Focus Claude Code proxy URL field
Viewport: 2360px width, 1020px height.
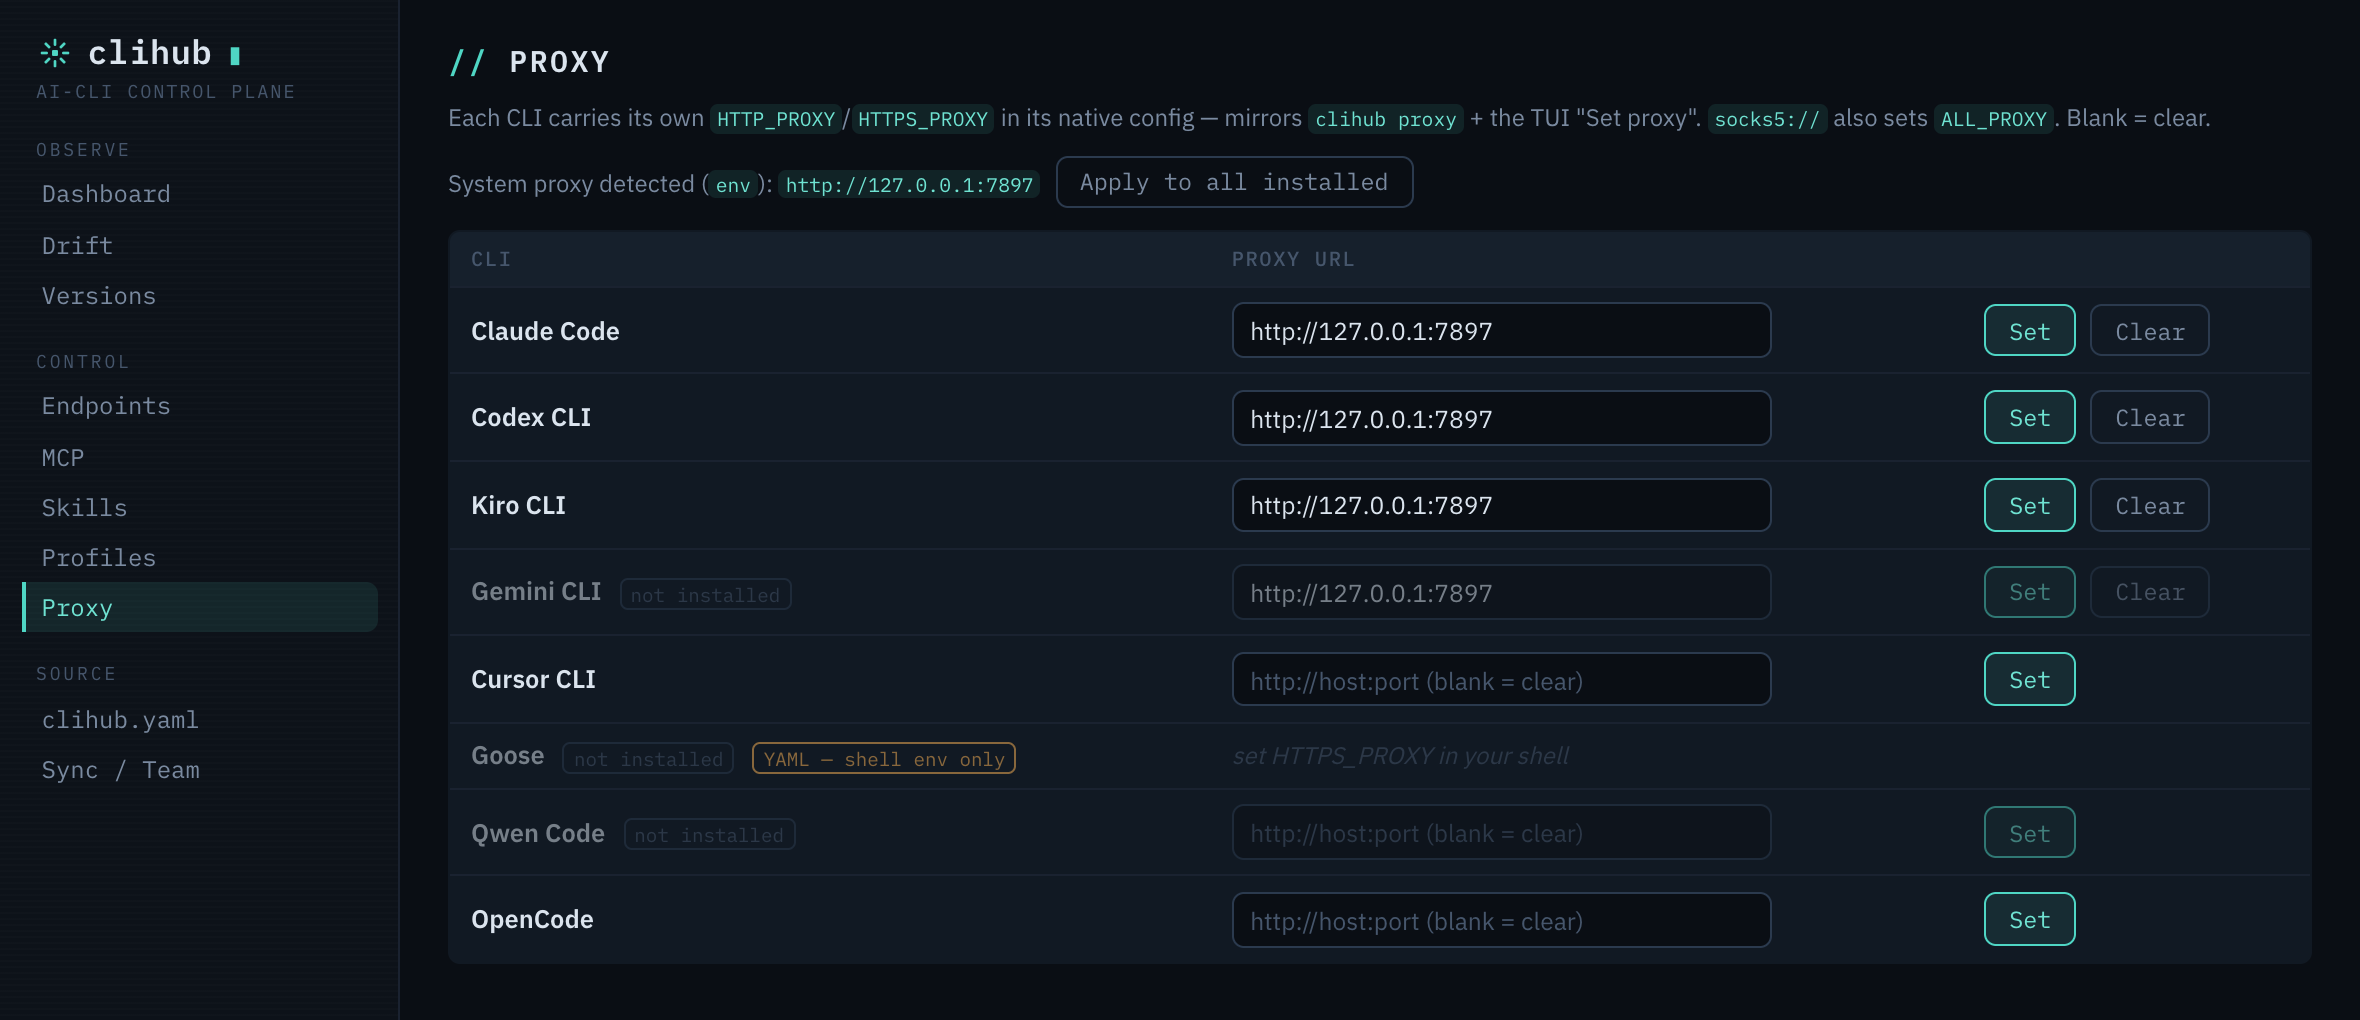click(1501, 331)
